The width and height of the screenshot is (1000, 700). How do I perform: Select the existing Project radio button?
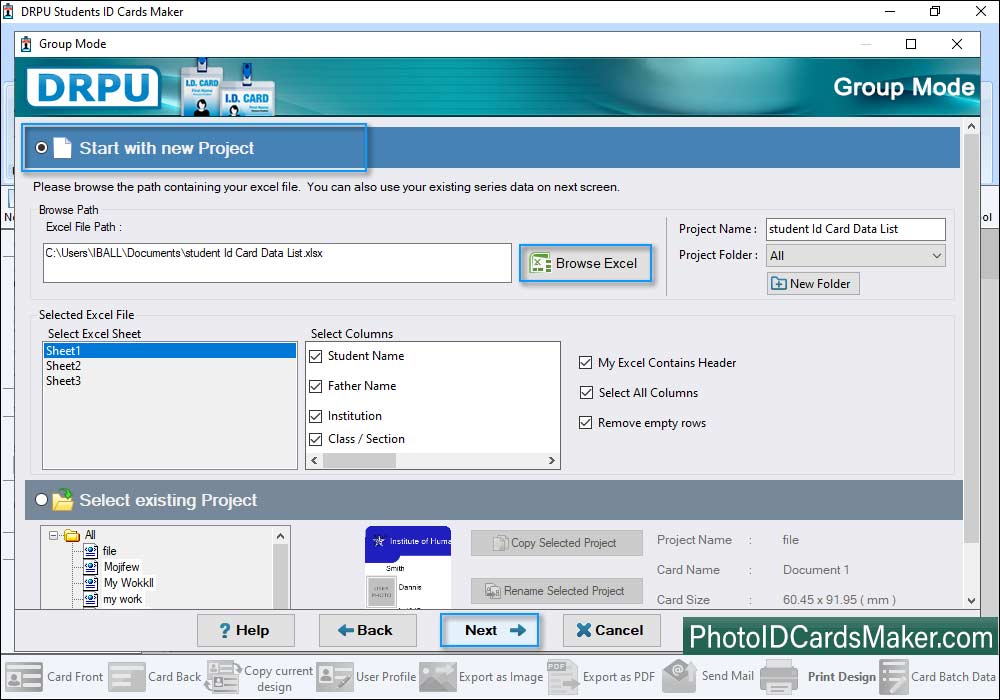pyautogui.click(x=41, y=500)
